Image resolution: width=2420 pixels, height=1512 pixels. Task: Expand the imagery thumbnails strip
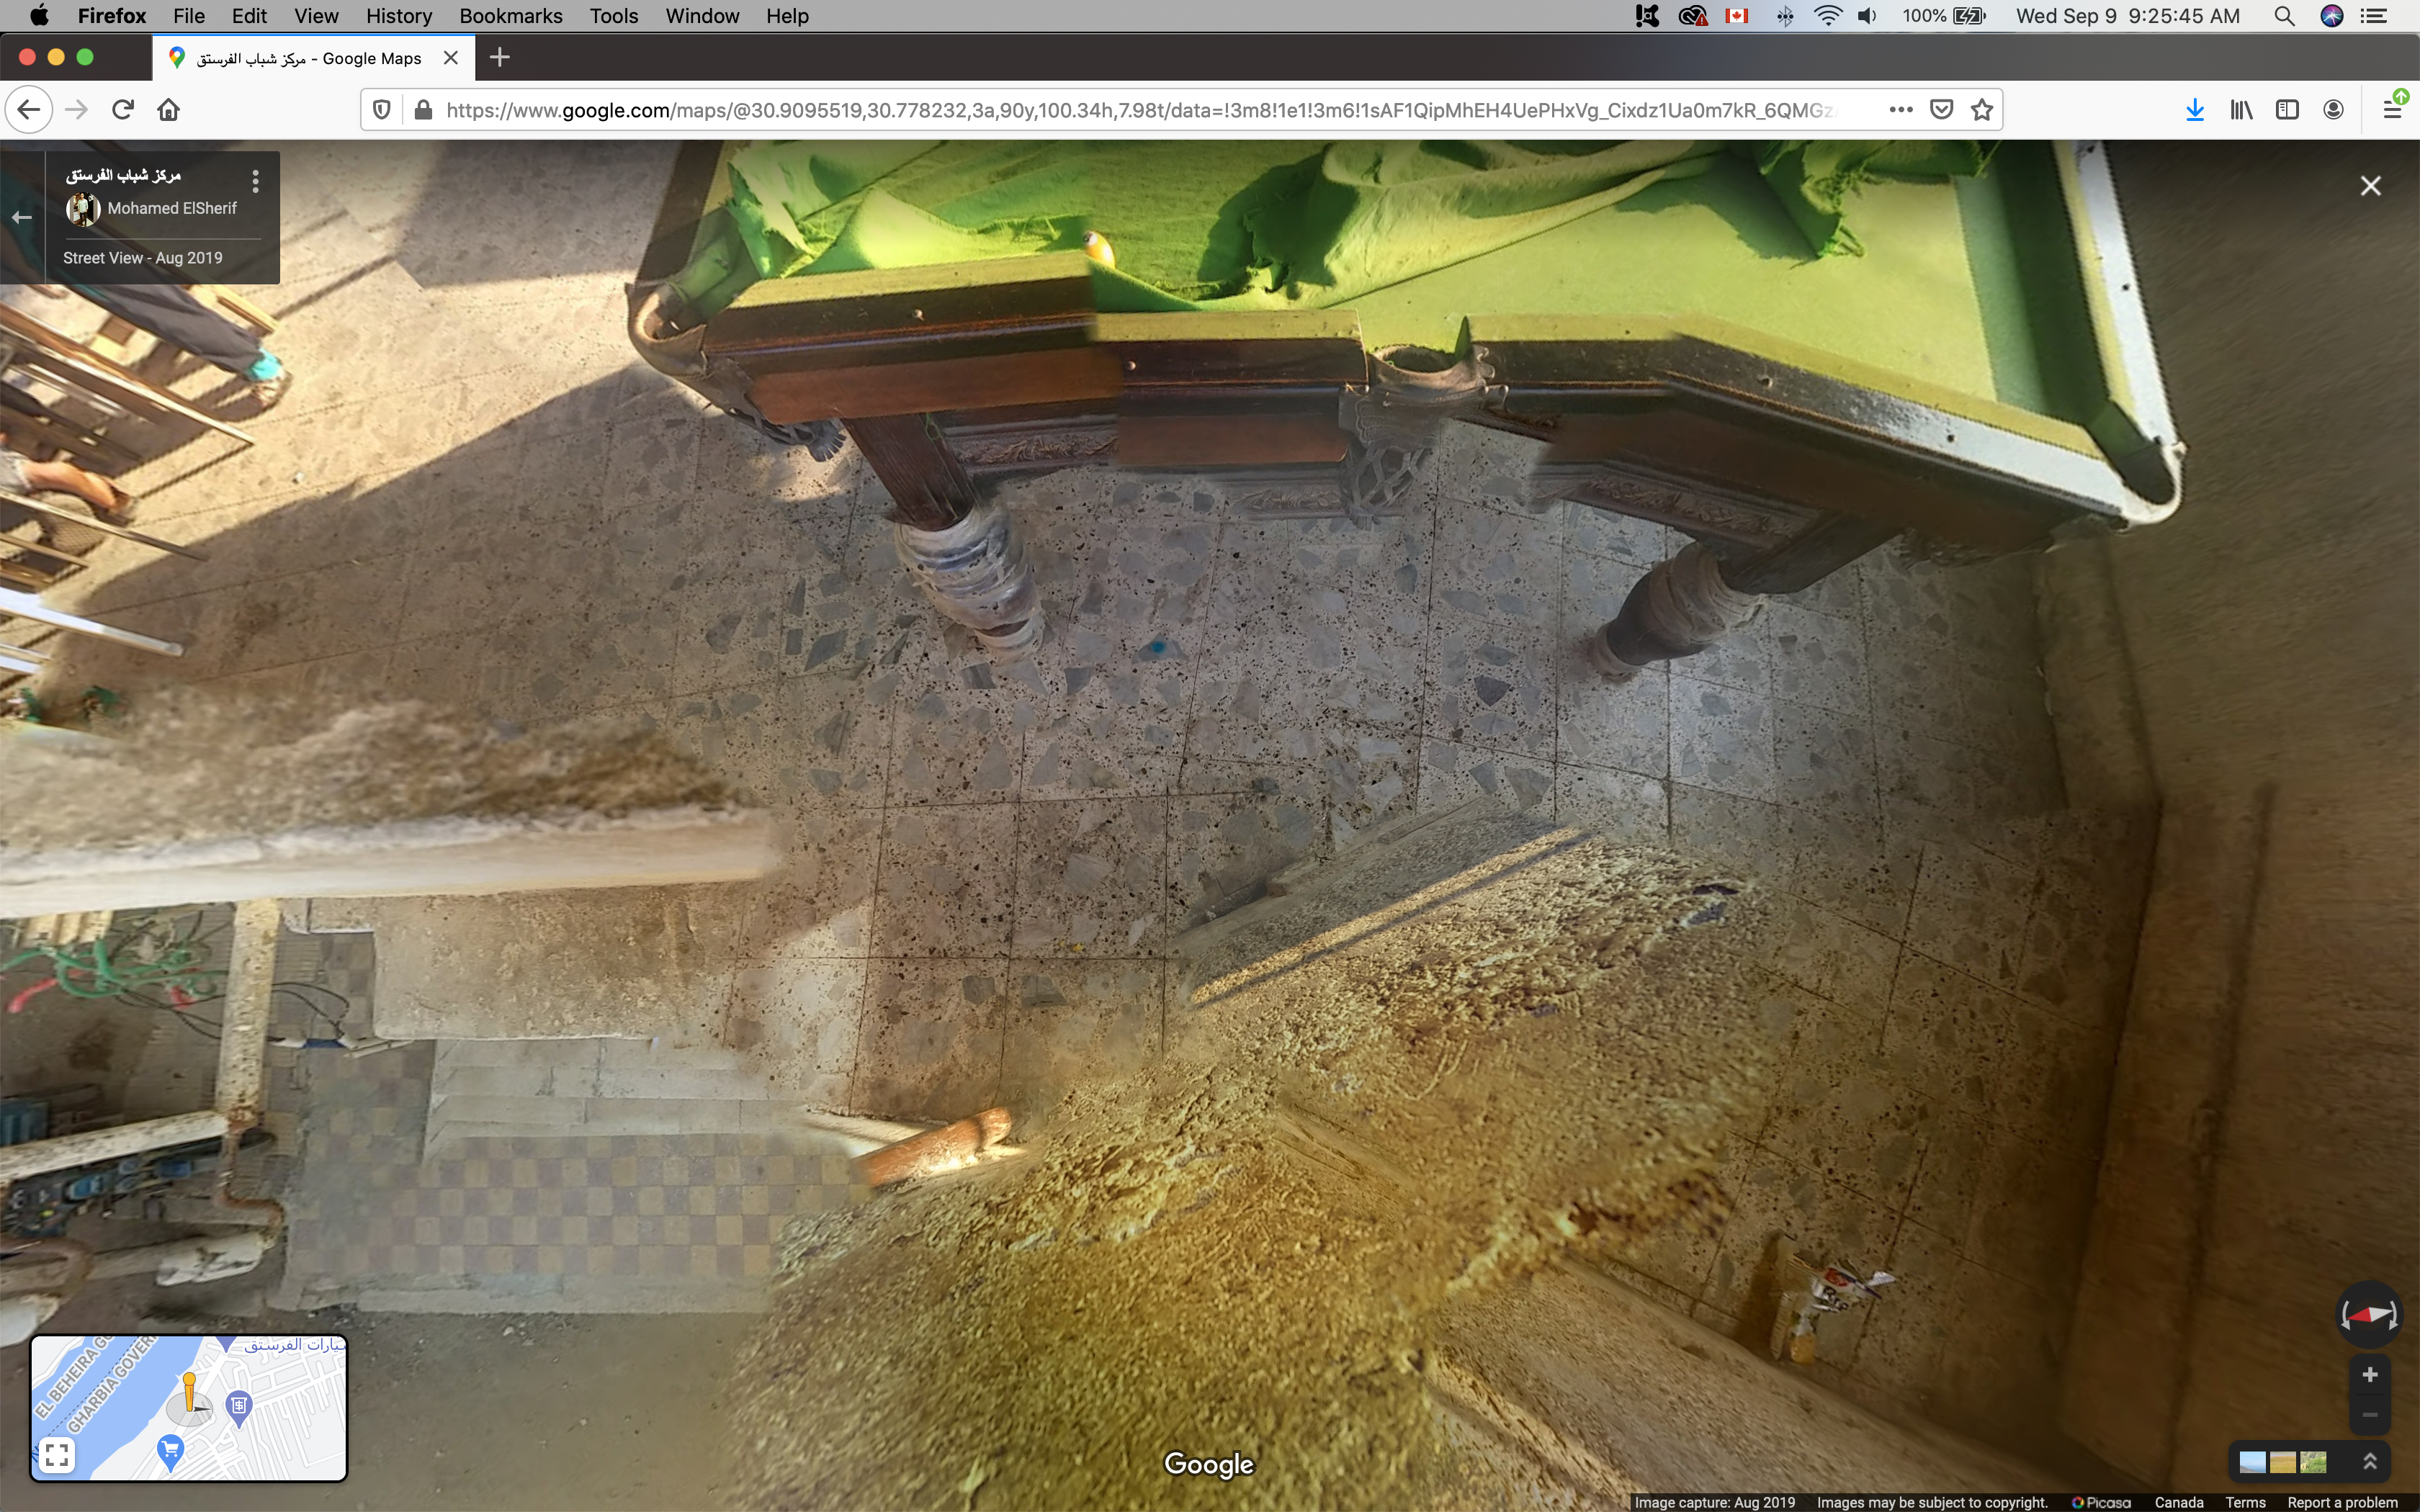[x=2369, y=1462]
